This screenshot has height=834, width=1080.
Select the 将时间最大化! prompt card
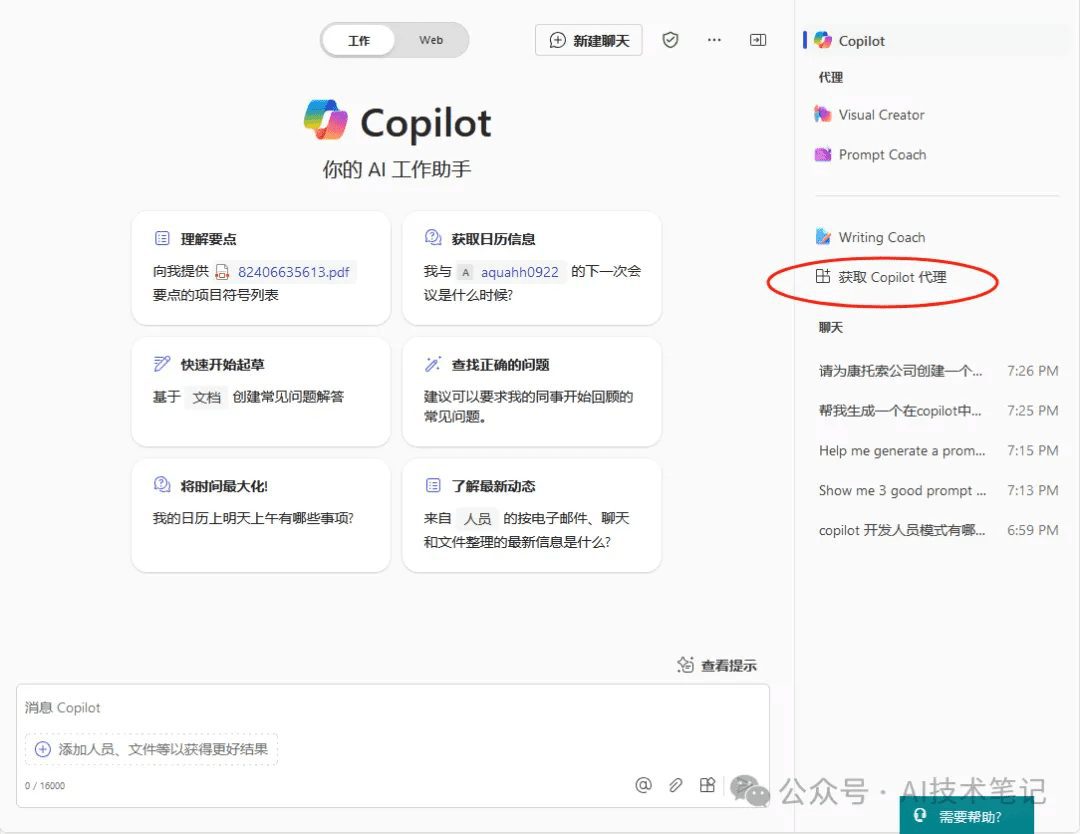tap(261, 515)
